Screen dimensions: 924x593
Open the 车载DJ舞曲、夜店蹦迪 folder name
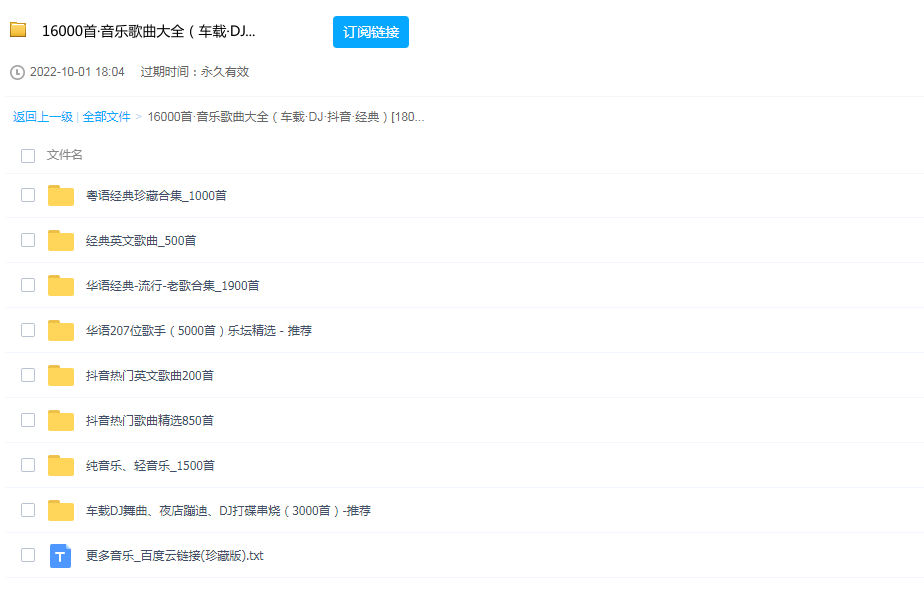pyautogui.click(x=229, y=510)
